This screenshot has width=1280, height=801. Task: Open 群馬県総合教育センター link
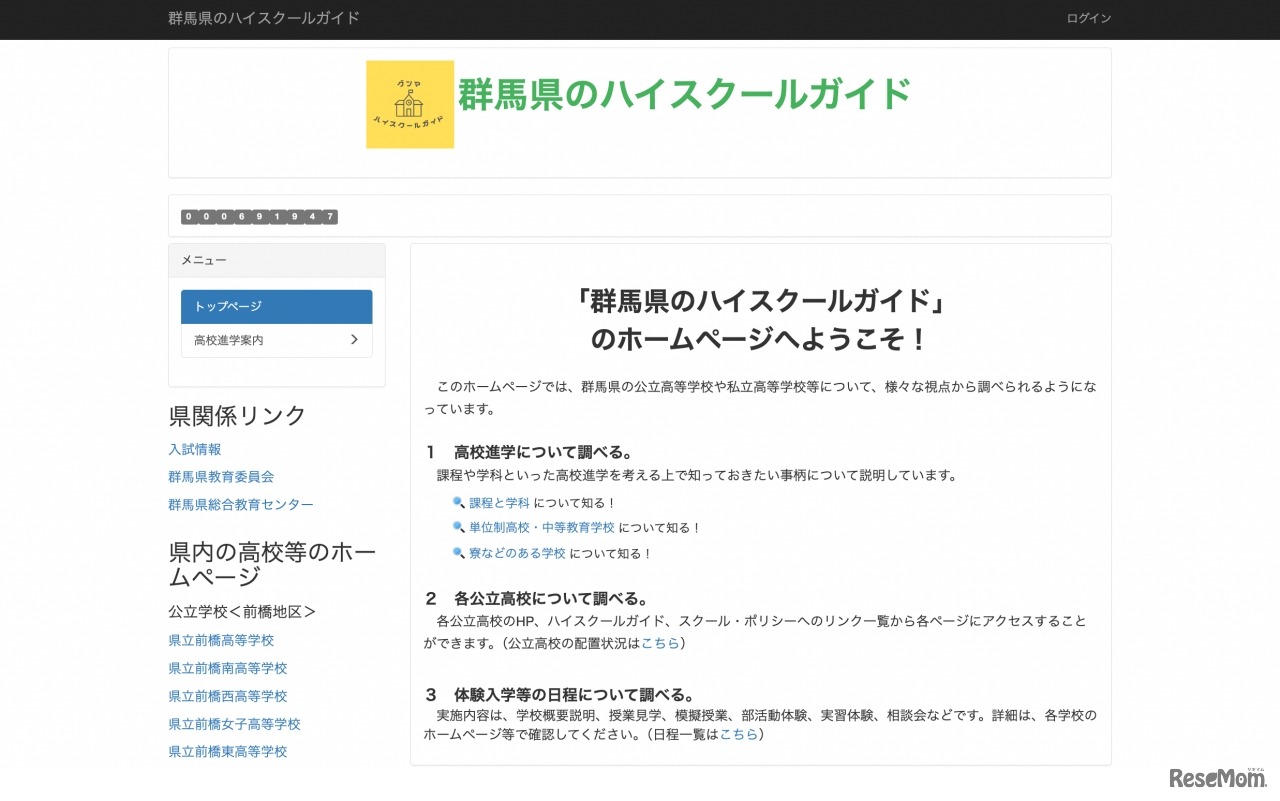pyautogui.click(x=241, y=505)
